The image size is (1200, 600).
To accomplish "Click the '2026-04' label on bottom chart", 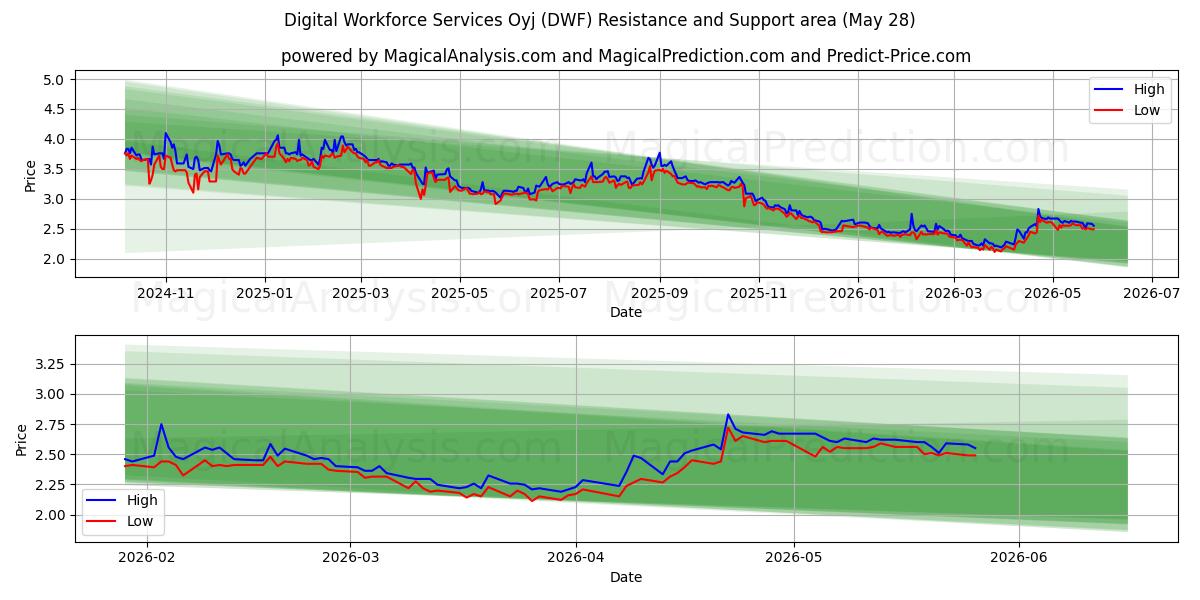I will (578, 559).
